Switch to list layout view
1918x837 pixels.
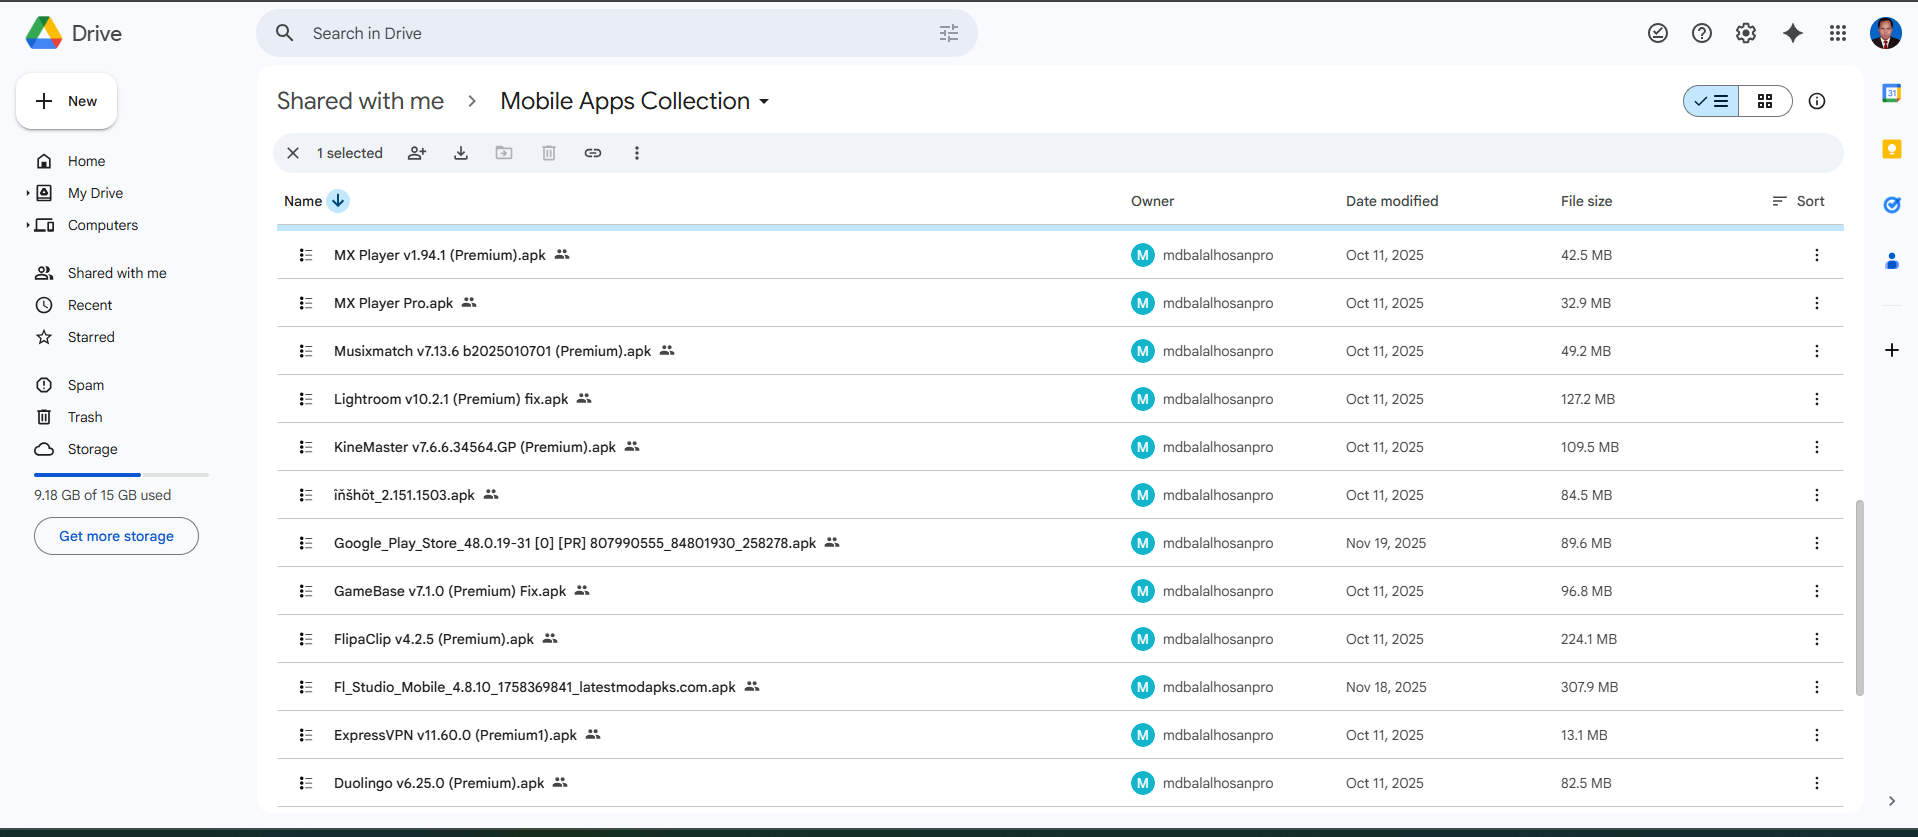tap(1712, 101)
